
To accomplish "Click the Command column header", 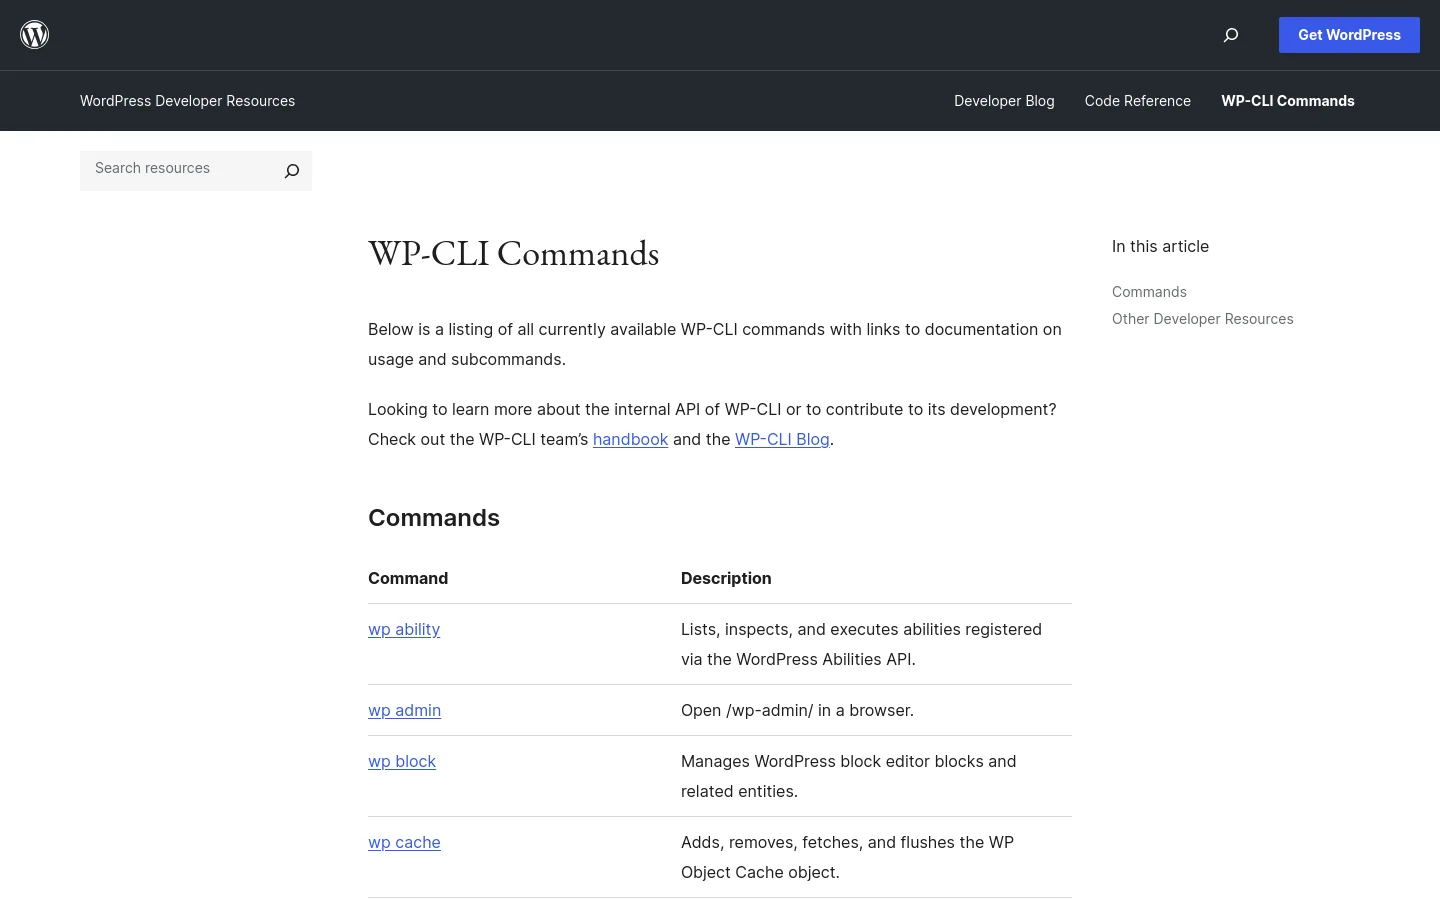I will [408, 578].
